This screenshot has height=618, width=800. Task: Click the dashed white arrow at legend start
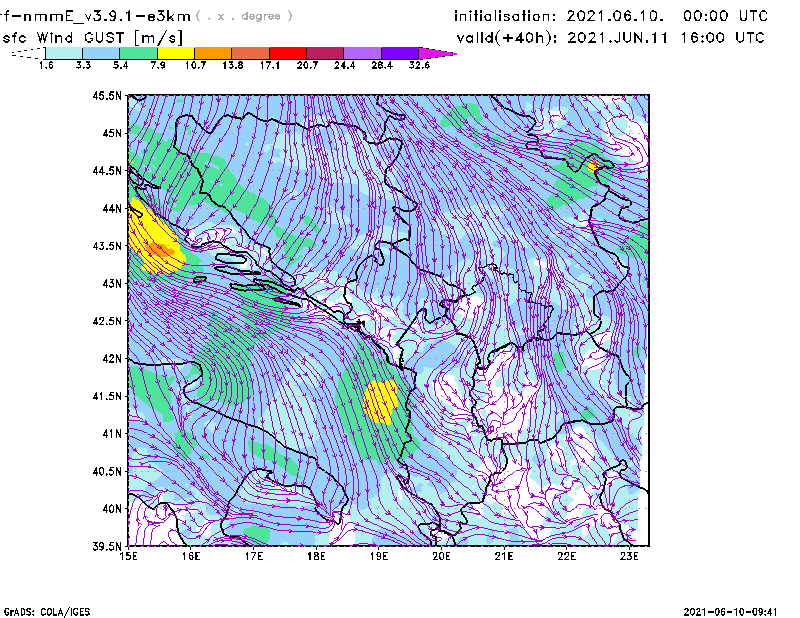pos(28,53)
